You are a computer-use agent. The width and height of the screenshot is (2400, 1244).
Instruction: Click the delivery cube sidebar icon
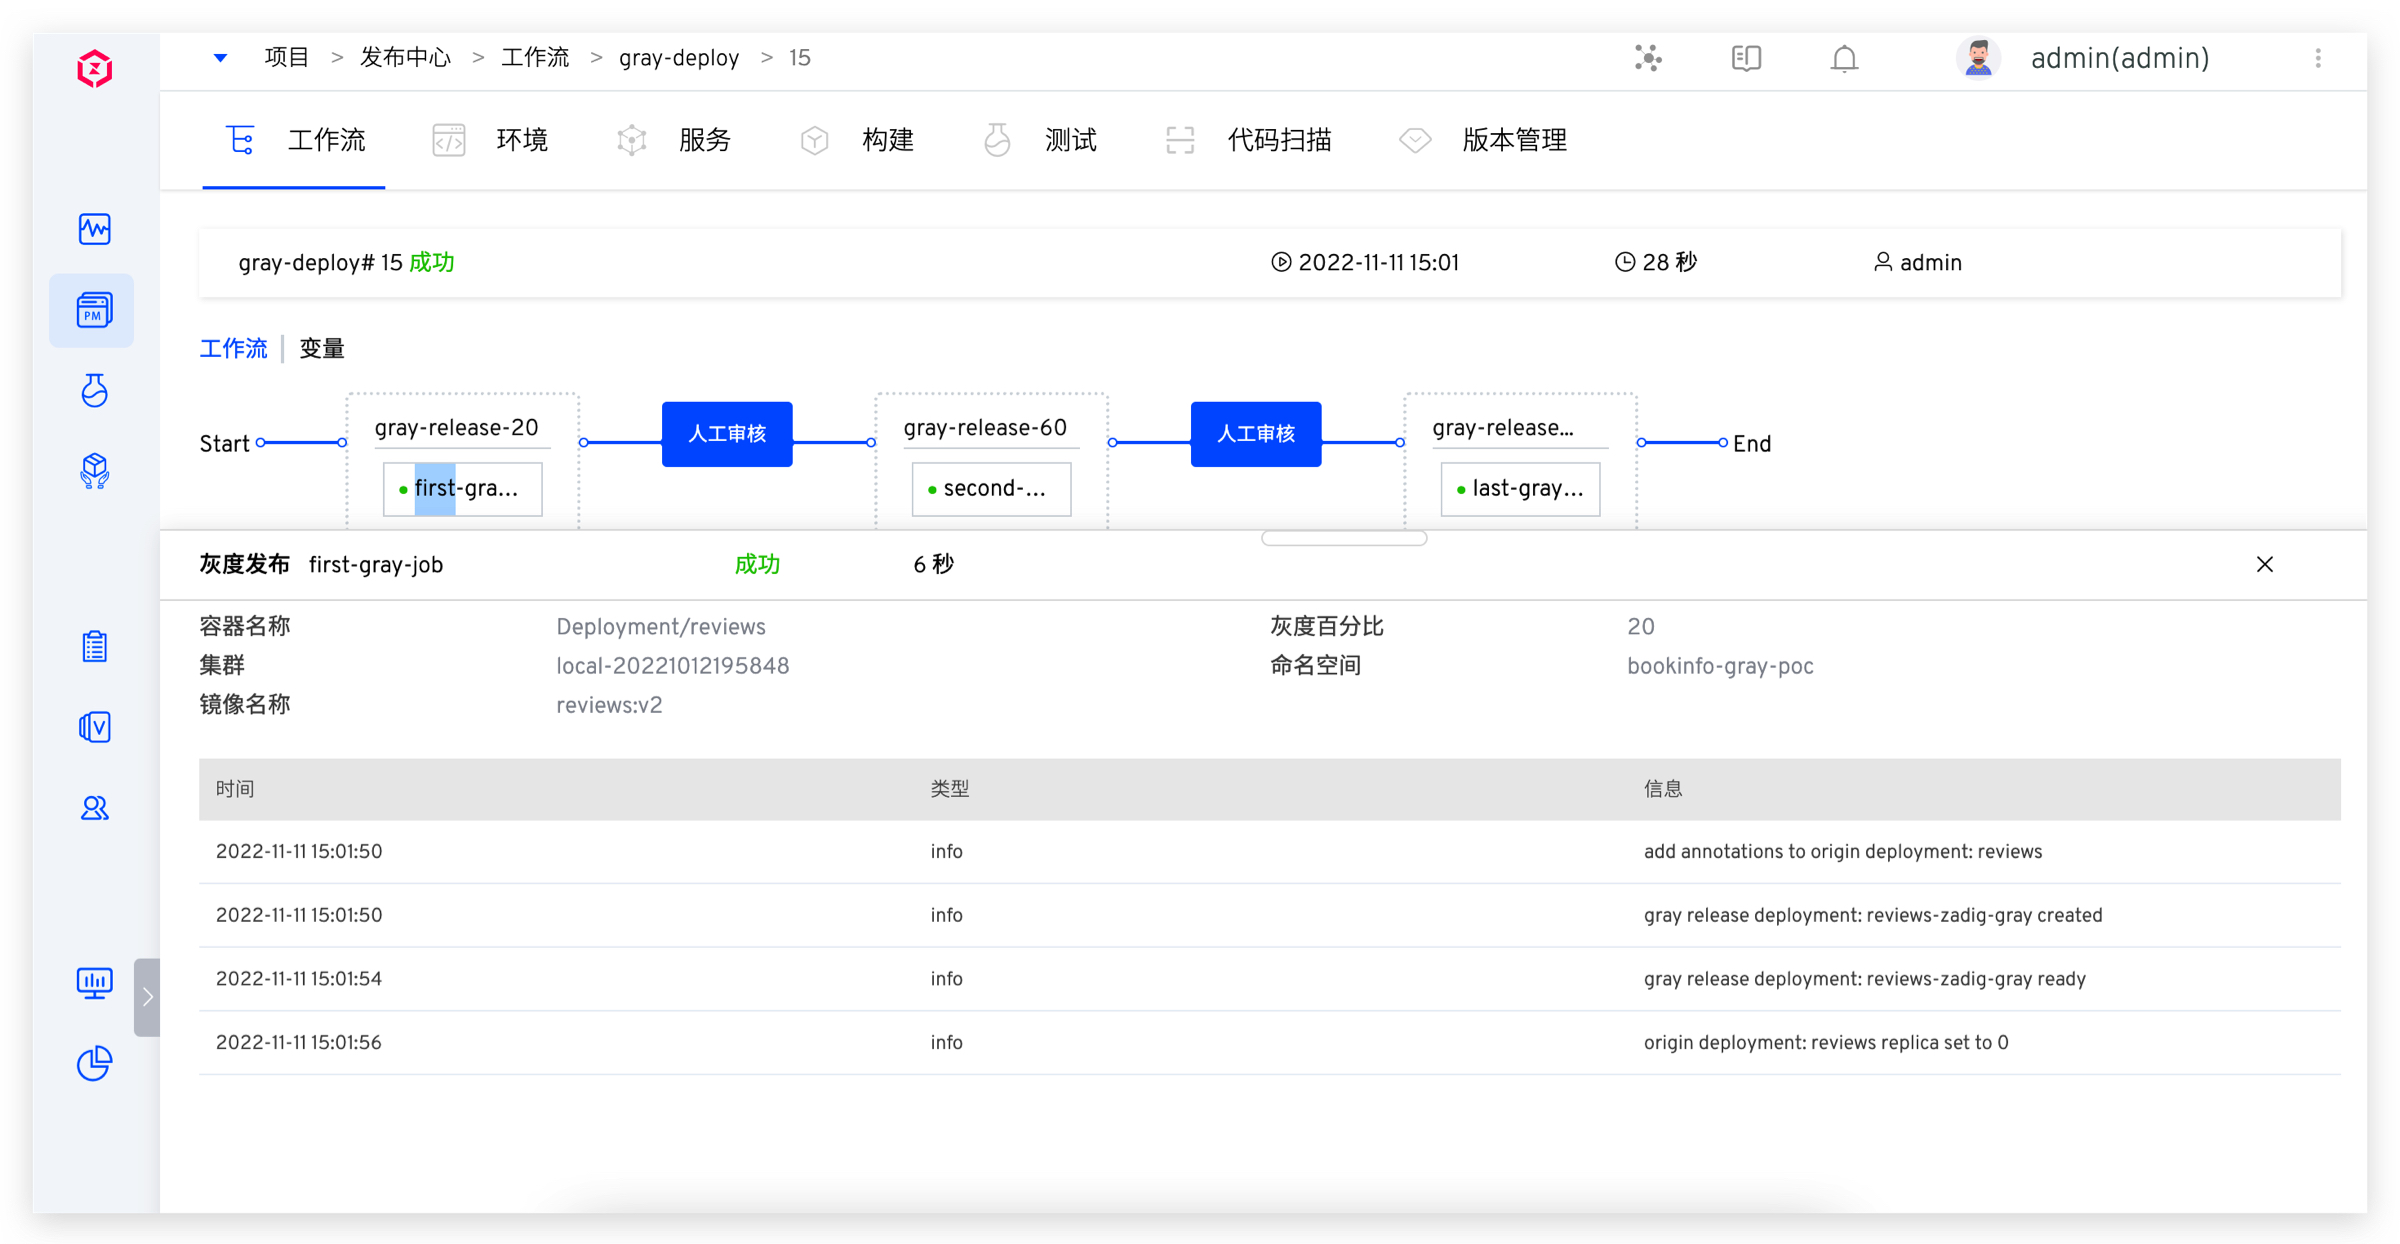[x=95, y=470]
